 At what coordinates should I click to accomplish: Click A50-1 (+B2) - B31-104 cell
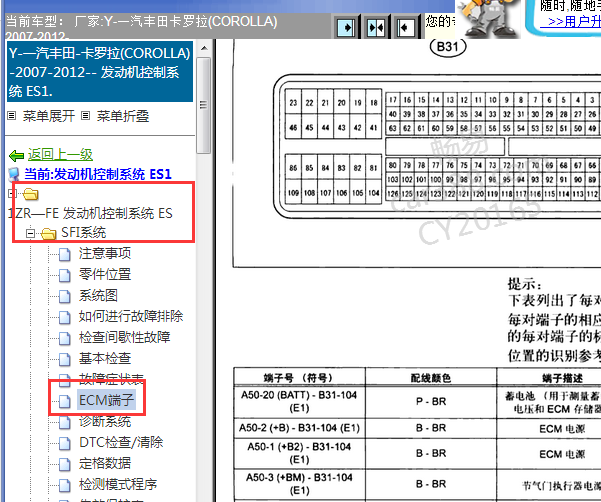[x=299, y=453]
